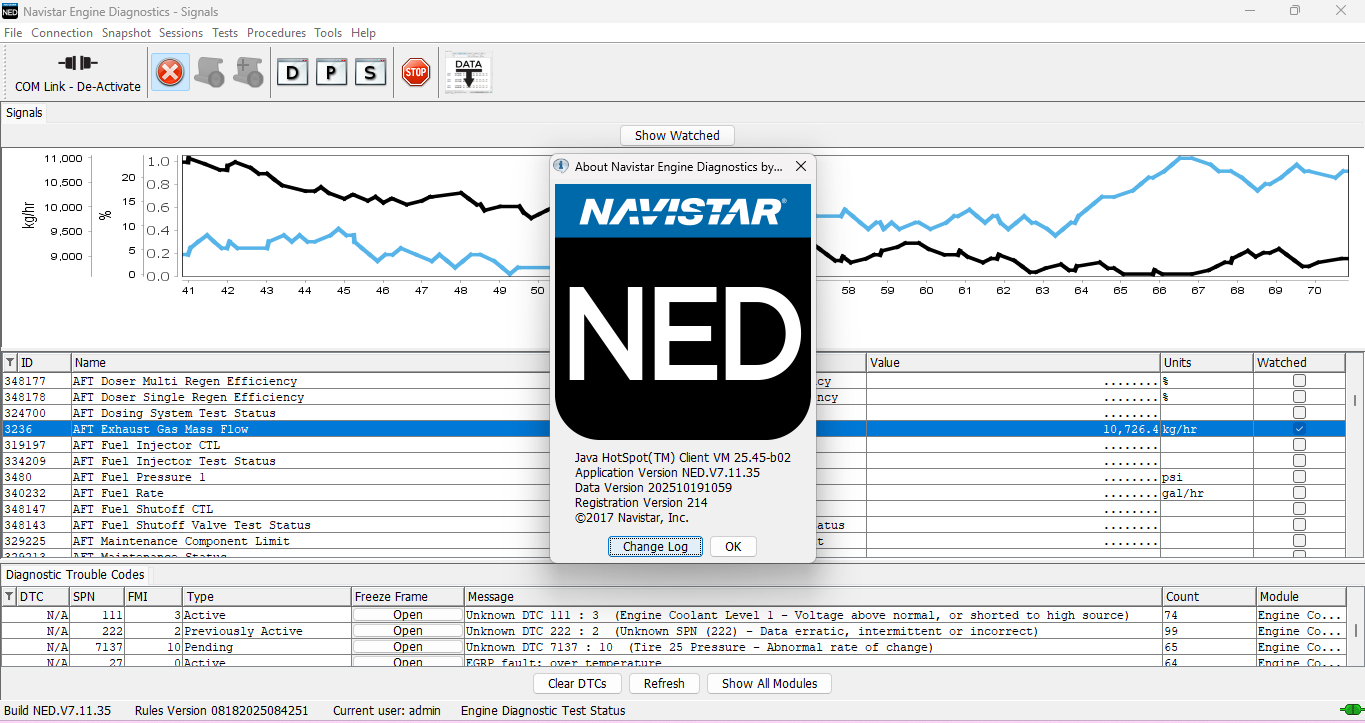Click the grayed engine plus toolbar icon
Viewport: 1365px width, 723px height.
(248, 72)
